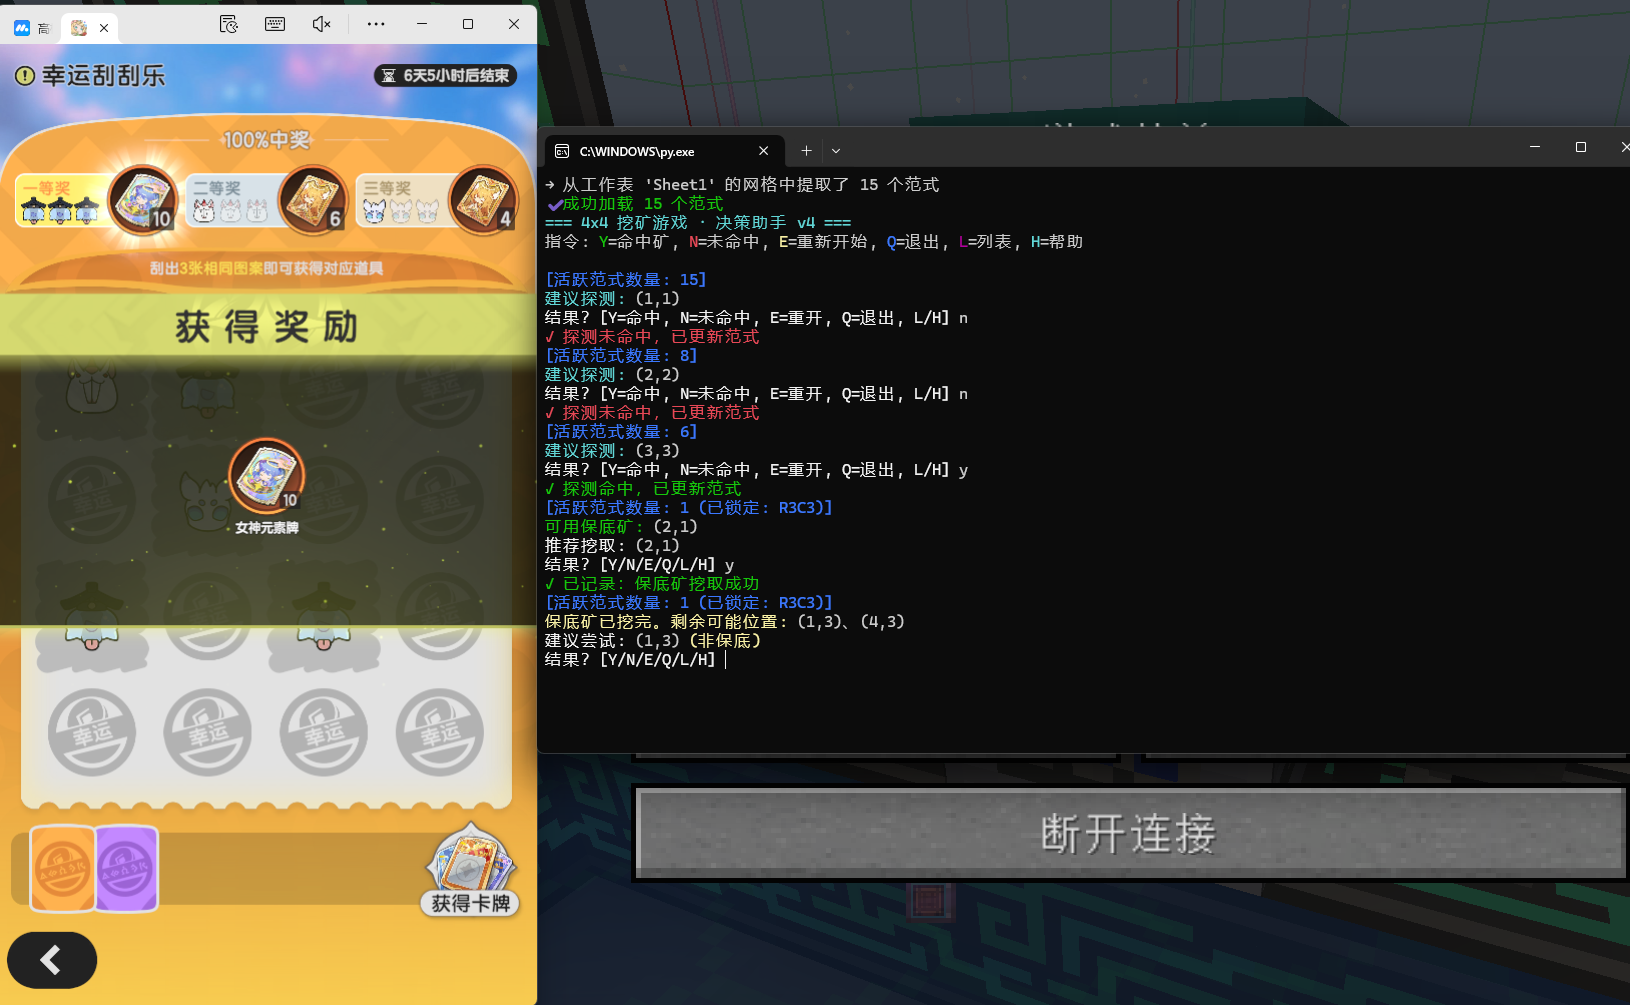Select the purple scratch card

click(x=127, y=868)
